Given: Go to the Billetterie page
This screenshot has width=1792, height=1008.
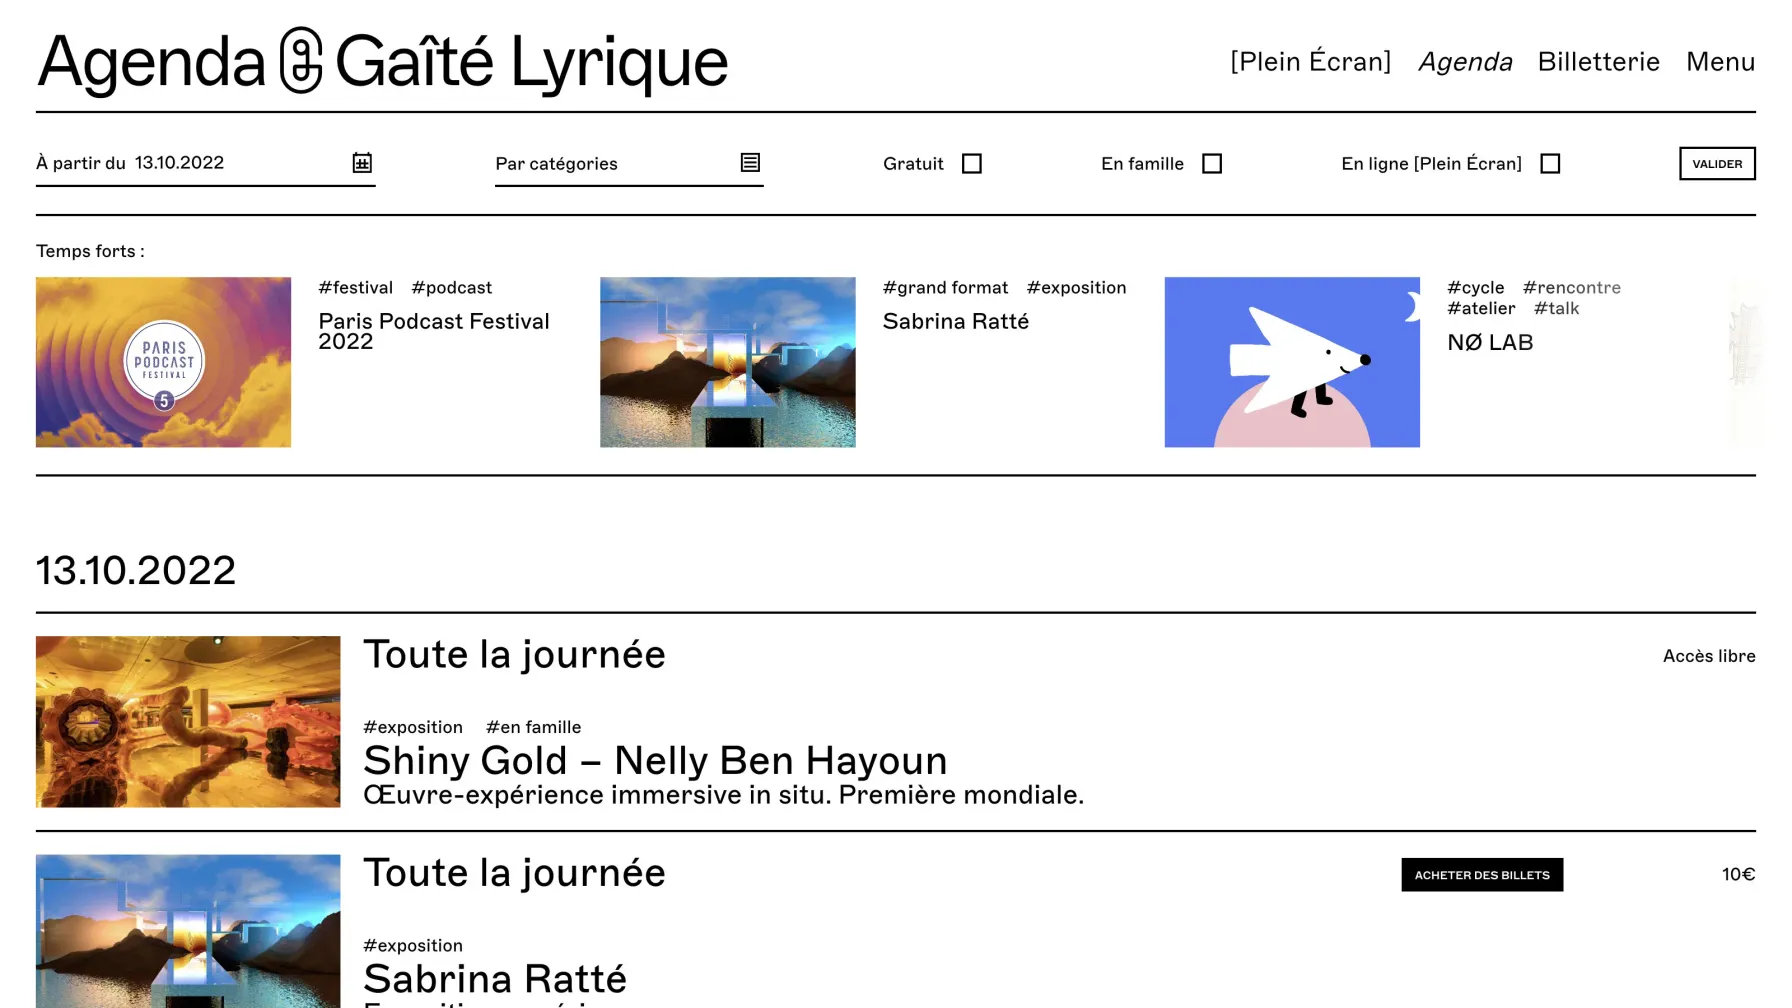Looking at the screenshot, I should click(1598, 62).
